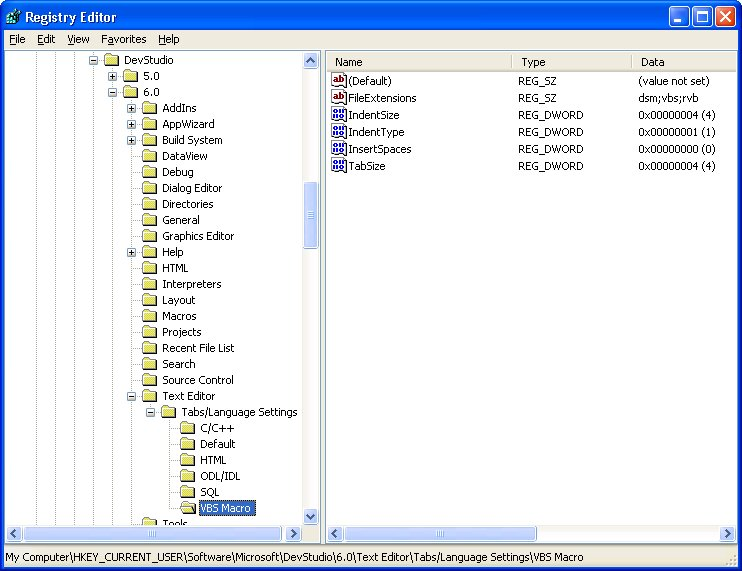This screenshot has height=571, width=742.
Task: Click the SQL folder icon
Action: pyautogui.click(x=187, y=492)
